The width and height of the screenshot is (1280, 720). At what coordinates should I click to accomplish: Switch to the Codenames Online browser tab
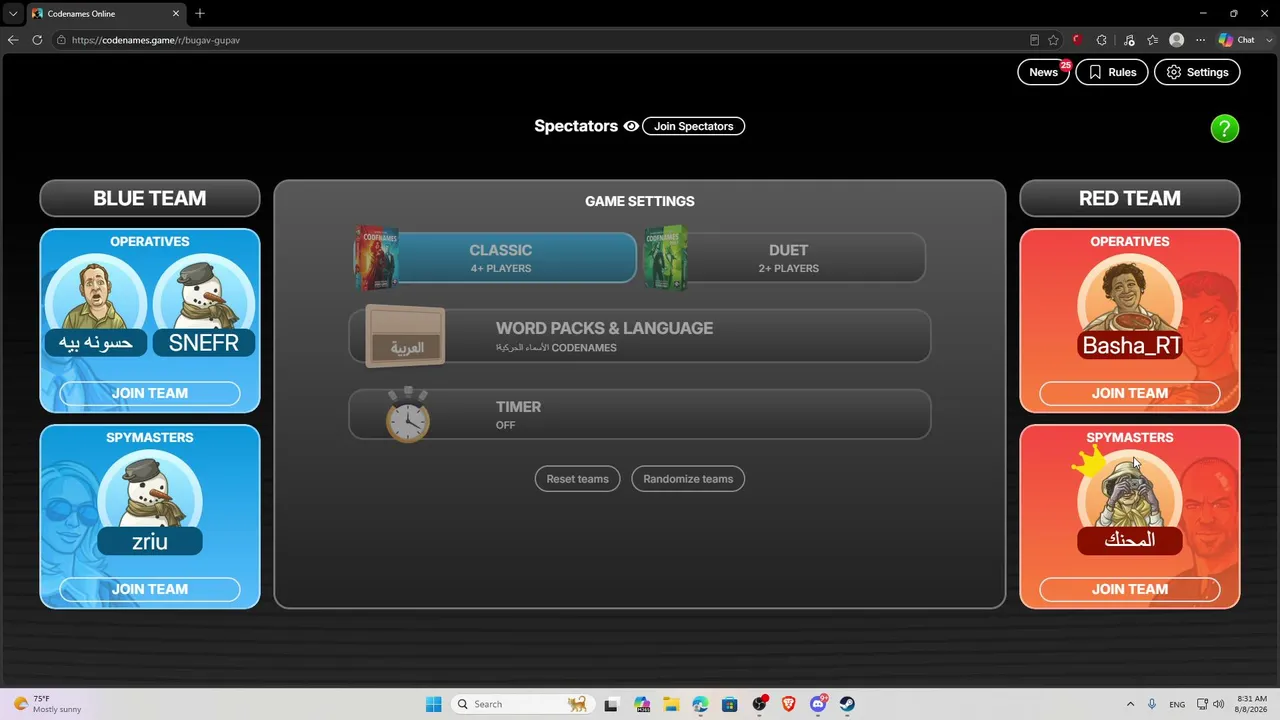pos(105,13)
